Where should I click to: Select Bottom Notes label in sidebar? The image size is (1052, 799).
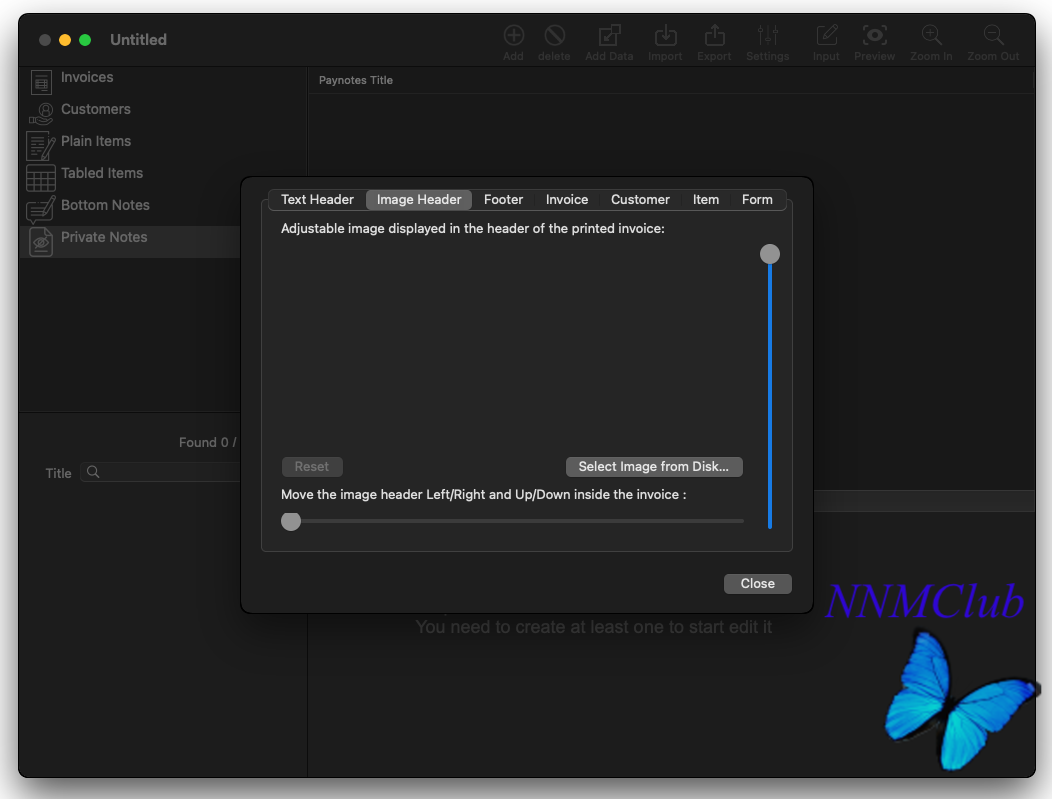(105, 205)
